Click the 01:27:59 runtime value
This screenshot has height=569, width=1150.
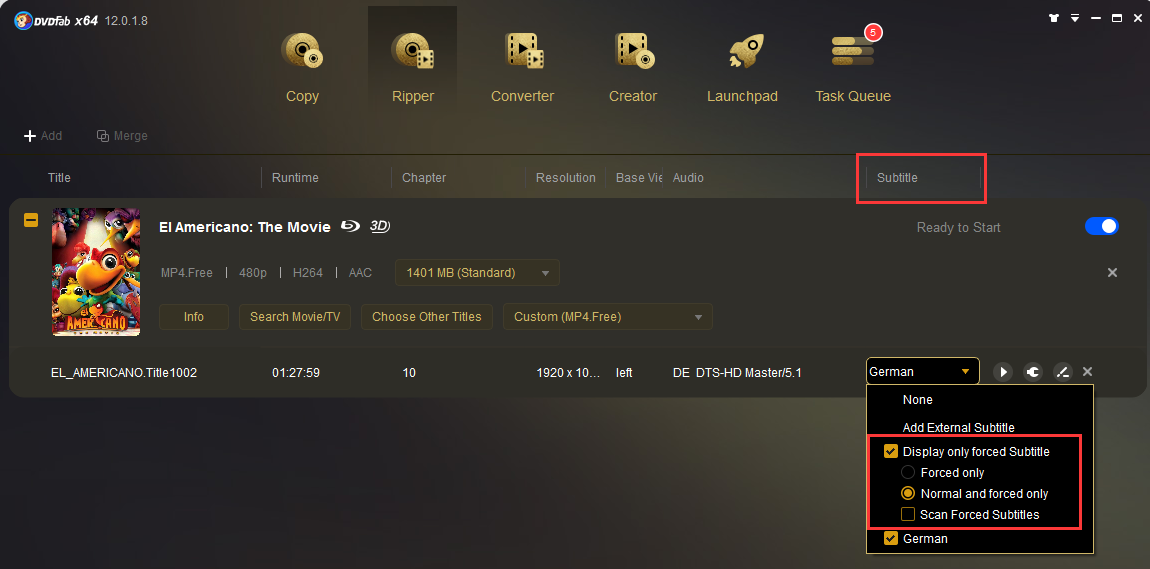click(x=296, y=372)
